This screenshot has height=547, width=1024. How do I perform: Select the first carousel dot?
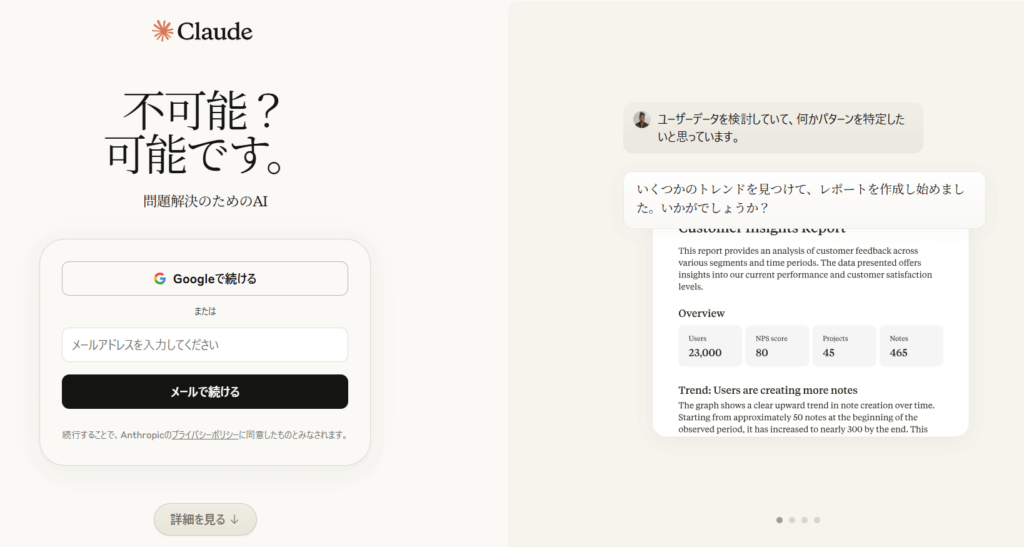coord(779,520)
